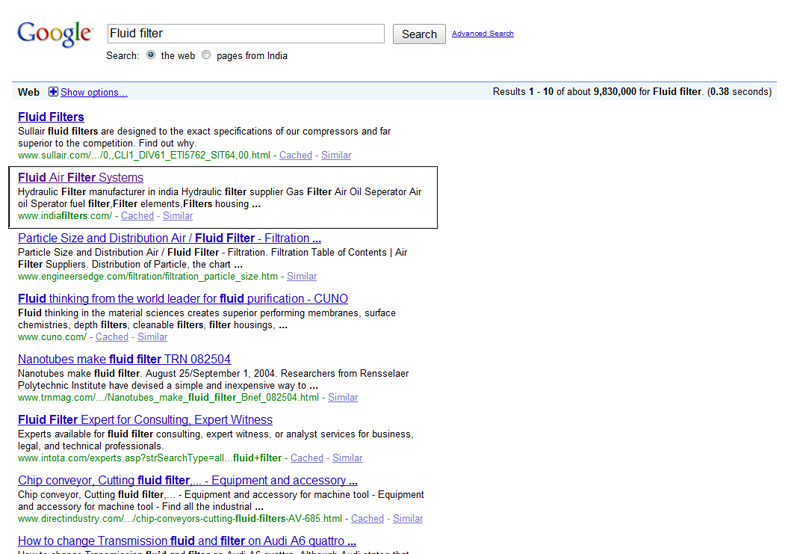Open 'Chip conveyor, Cutting fluid filter' result
The image size is (800, 554).
pyautogui.click(x=188, y=481)
